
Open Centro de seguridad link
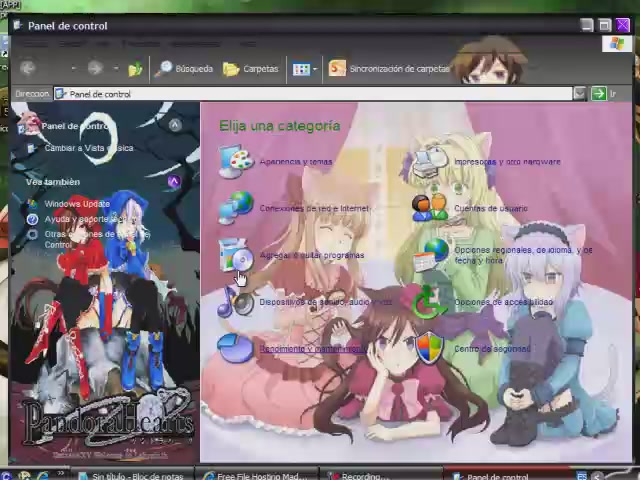click(492, 349)
